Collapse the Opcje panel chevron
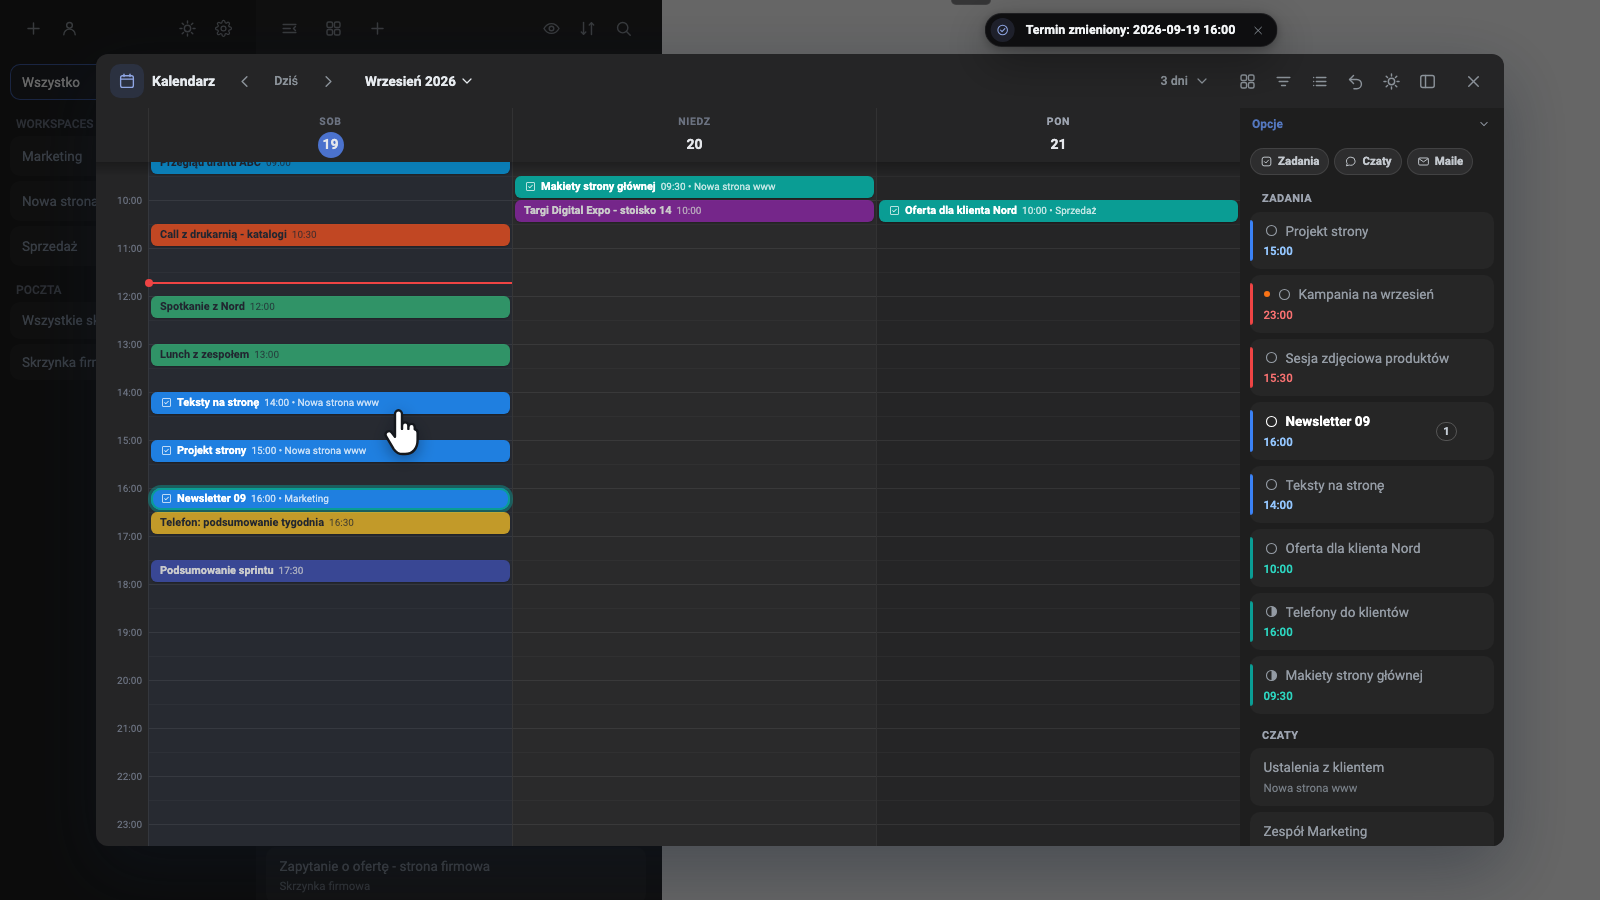The image size is (1600, 900). (1484, 124)
